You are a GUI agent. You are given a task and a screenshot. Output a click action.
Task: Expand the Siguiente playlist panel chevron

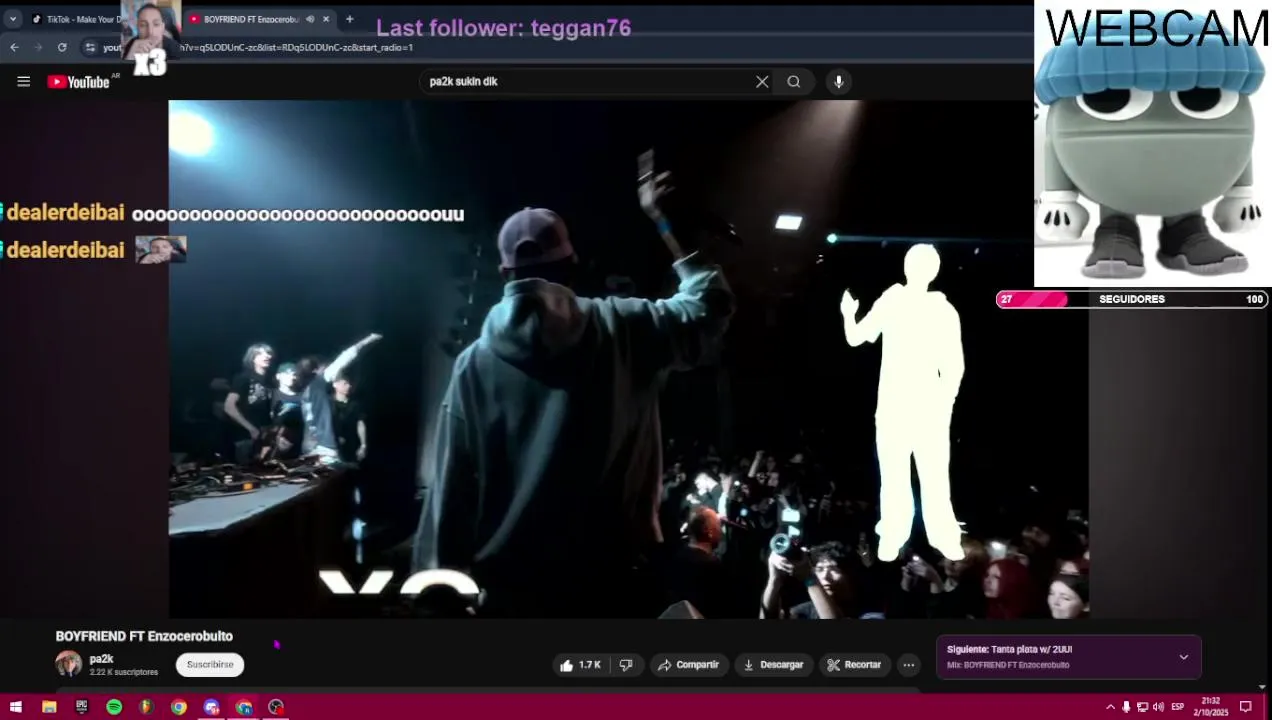(x=1183, y=657)
